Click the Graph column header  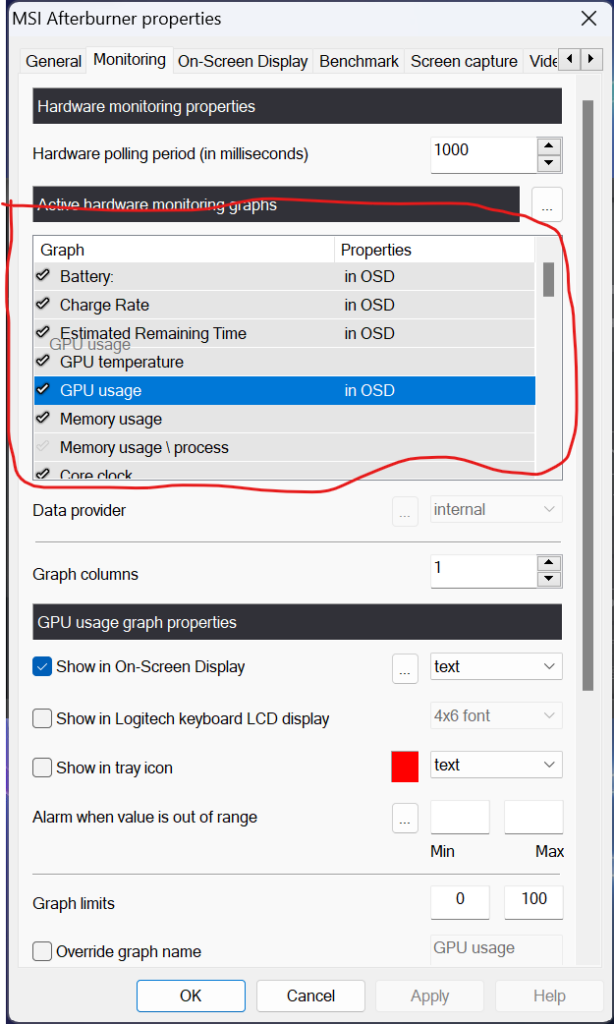coord(184,249)
